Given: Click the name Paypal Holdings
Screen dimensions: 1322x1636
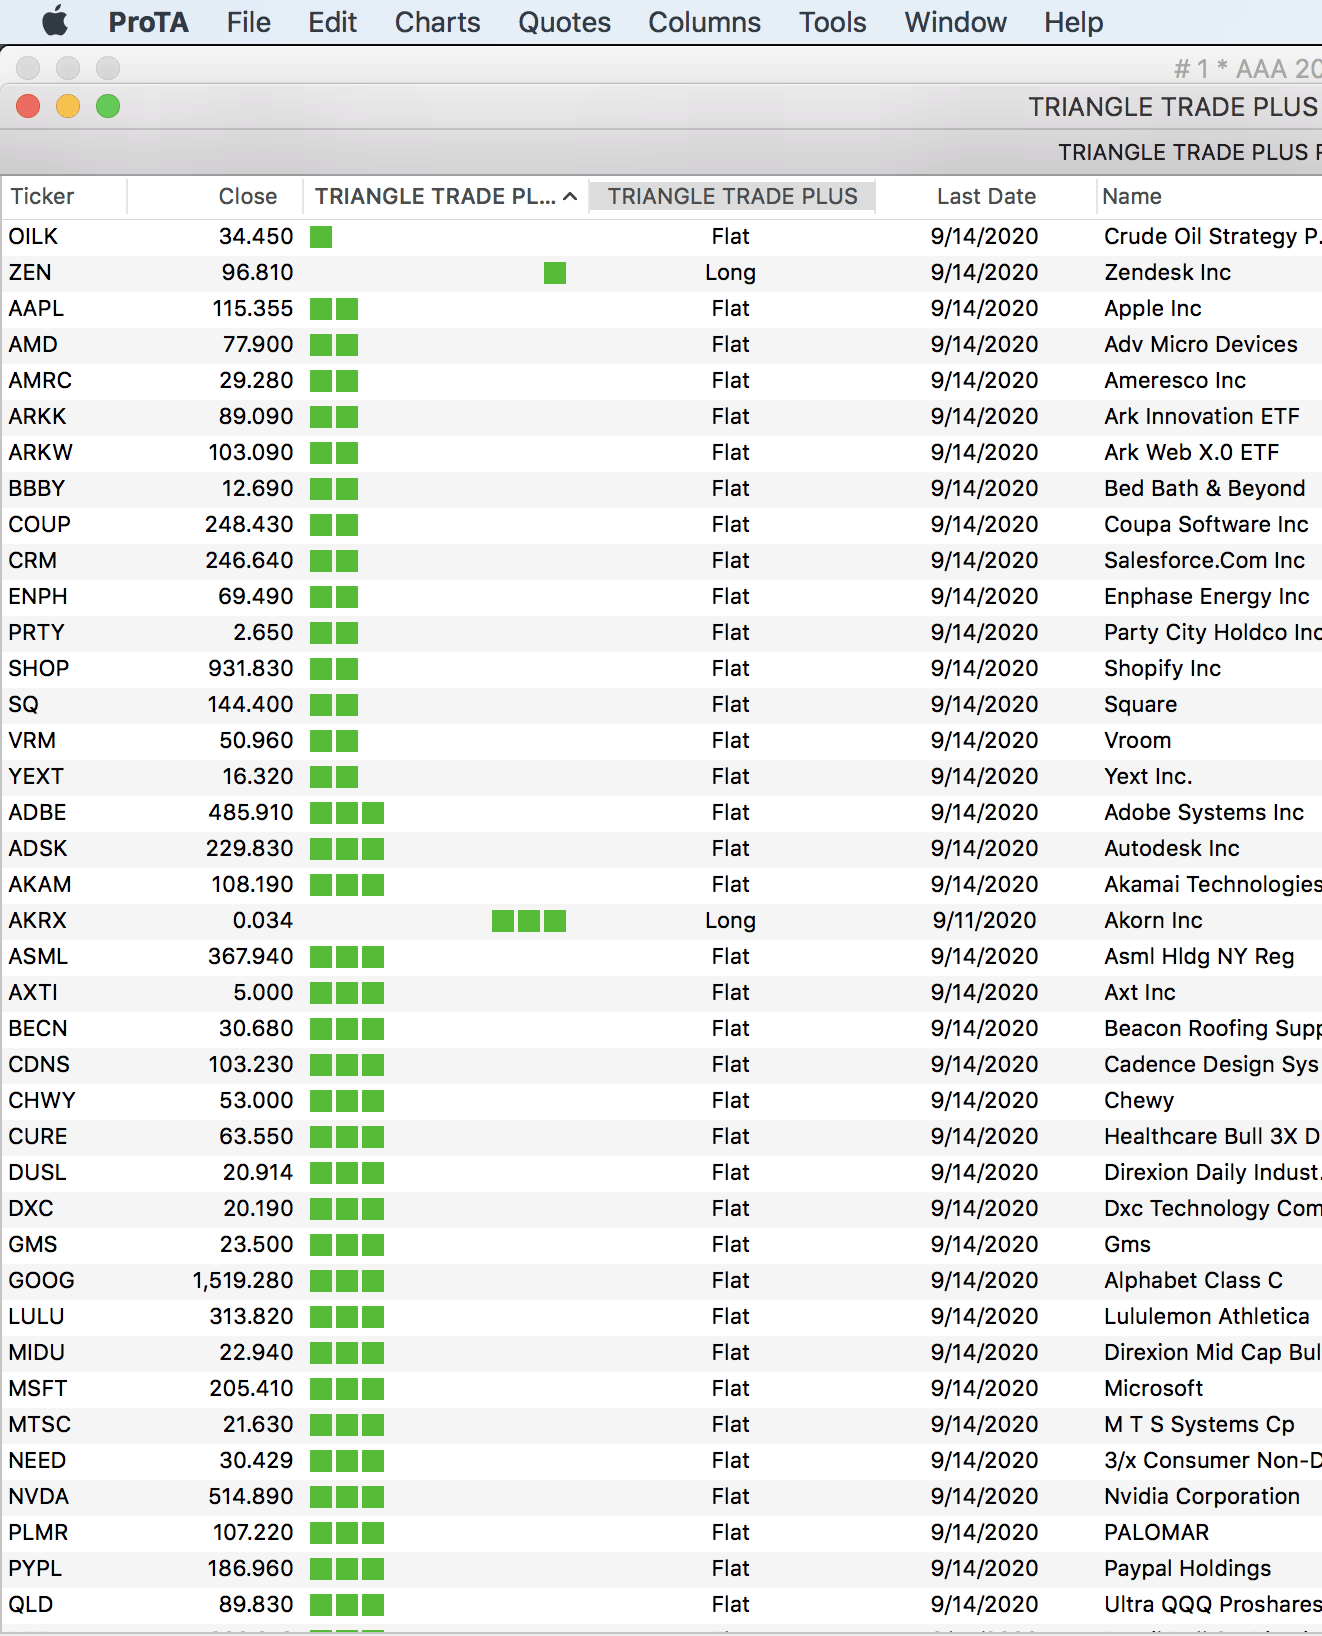Looking at the screenshot, I should (1187, 1569).
